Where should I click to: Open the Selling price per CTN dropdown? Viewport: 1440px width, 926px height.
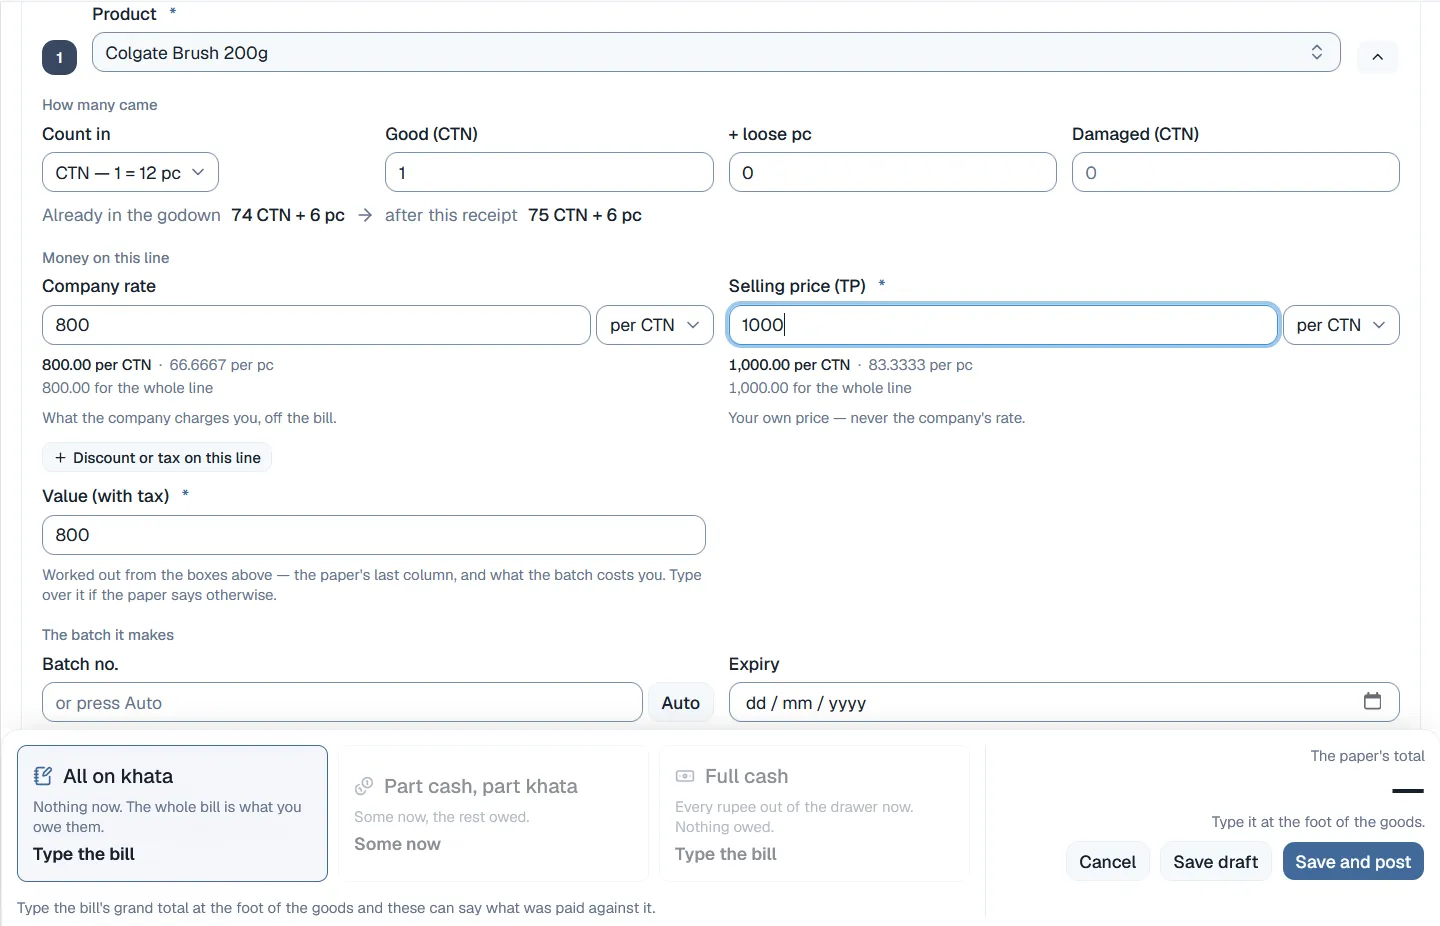pyautogui.click(x=1341, y=325)
